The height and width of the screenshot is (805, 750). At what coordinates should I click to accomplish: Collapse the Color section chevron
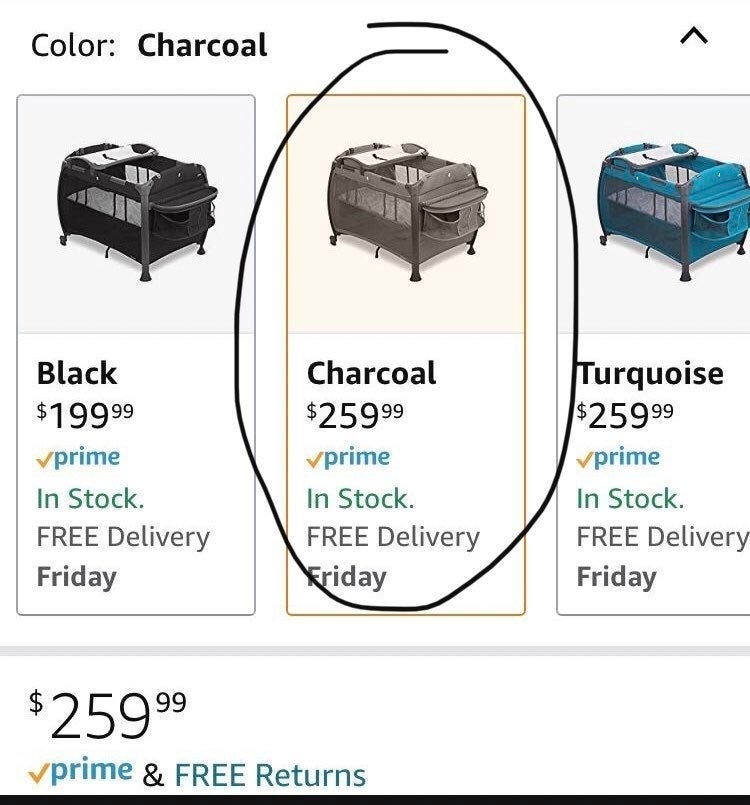[694, 36]
